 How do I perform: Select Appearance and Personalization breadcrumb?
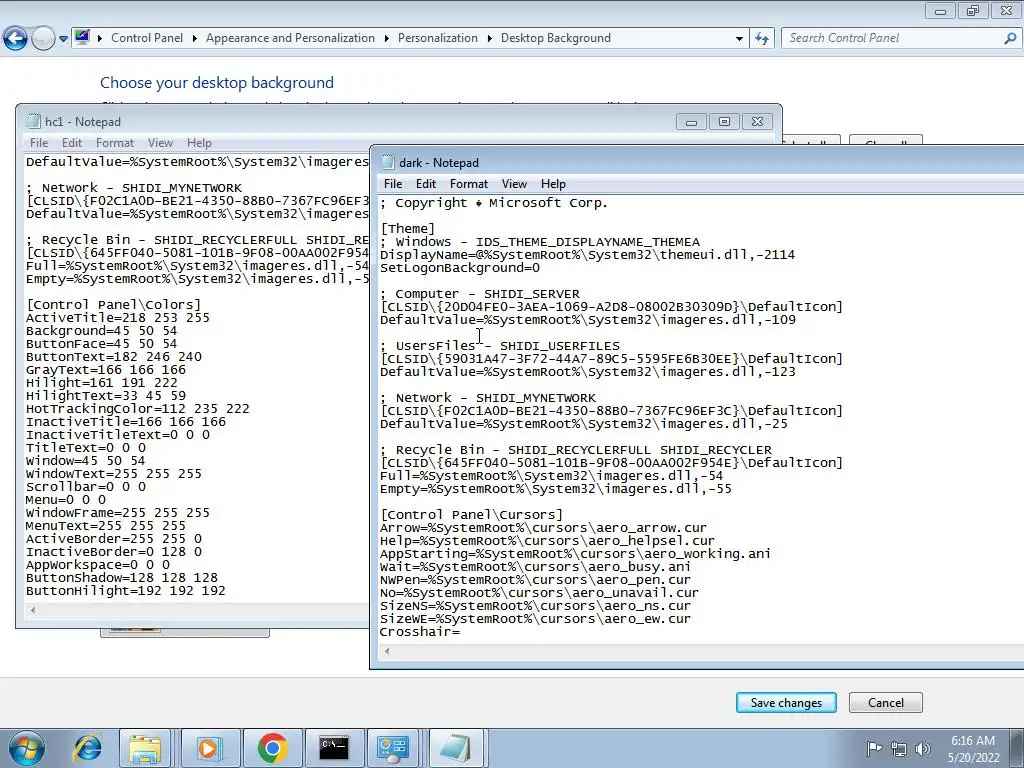(x=290, y=38)
